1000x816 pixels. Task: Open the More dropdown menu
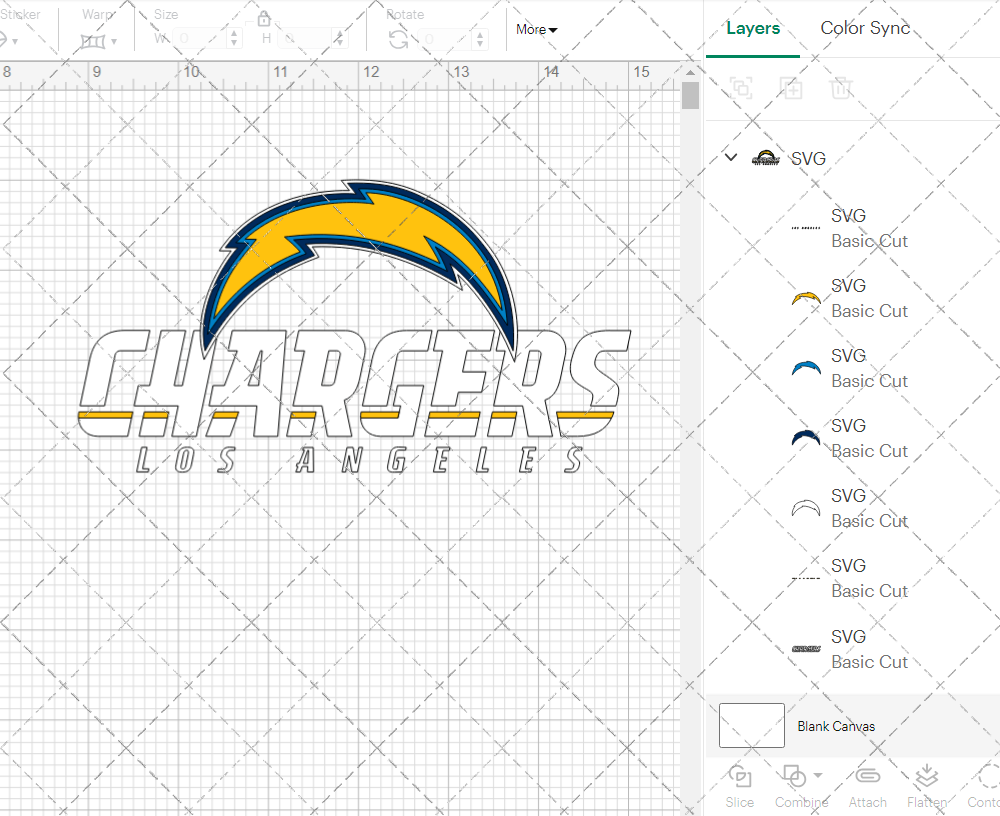click(x=536, y=29)
